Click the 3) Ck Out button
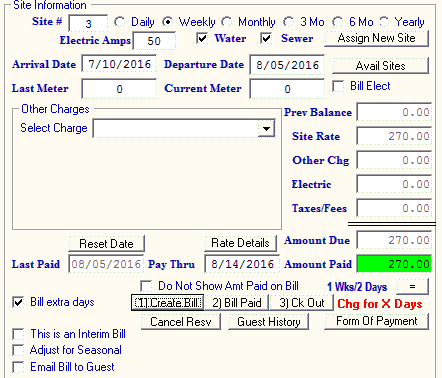 [x=302, y=303]
